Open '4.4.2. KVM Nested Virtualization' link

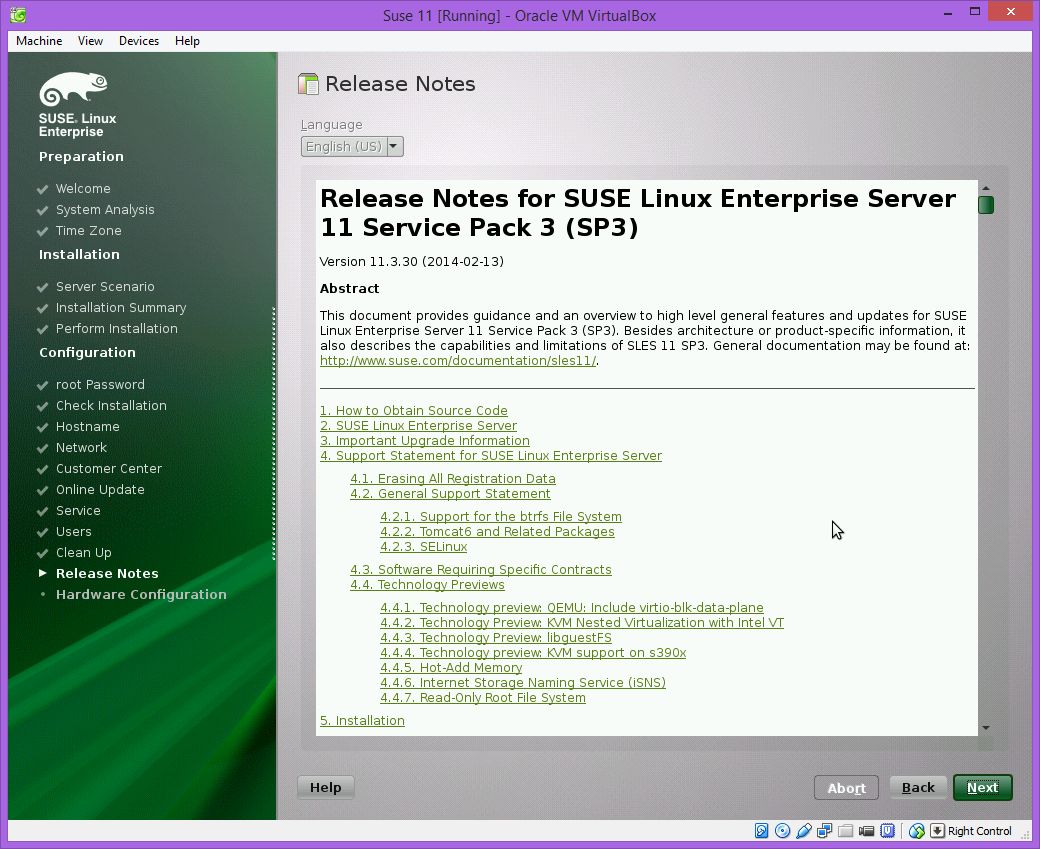(x=582, y=623)
